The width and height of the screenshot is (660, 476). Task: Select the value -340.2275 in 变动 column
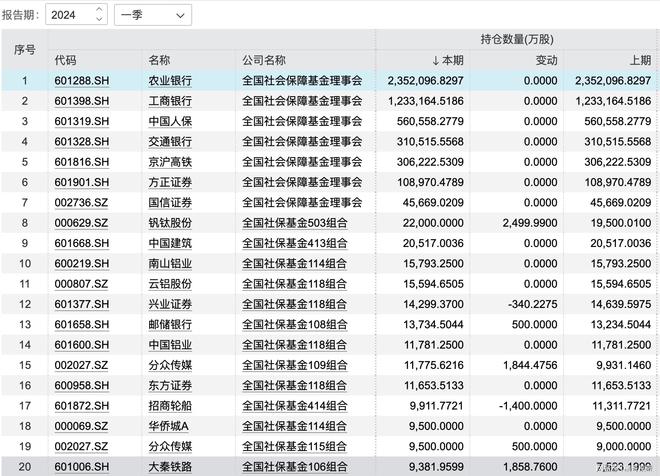533,304
